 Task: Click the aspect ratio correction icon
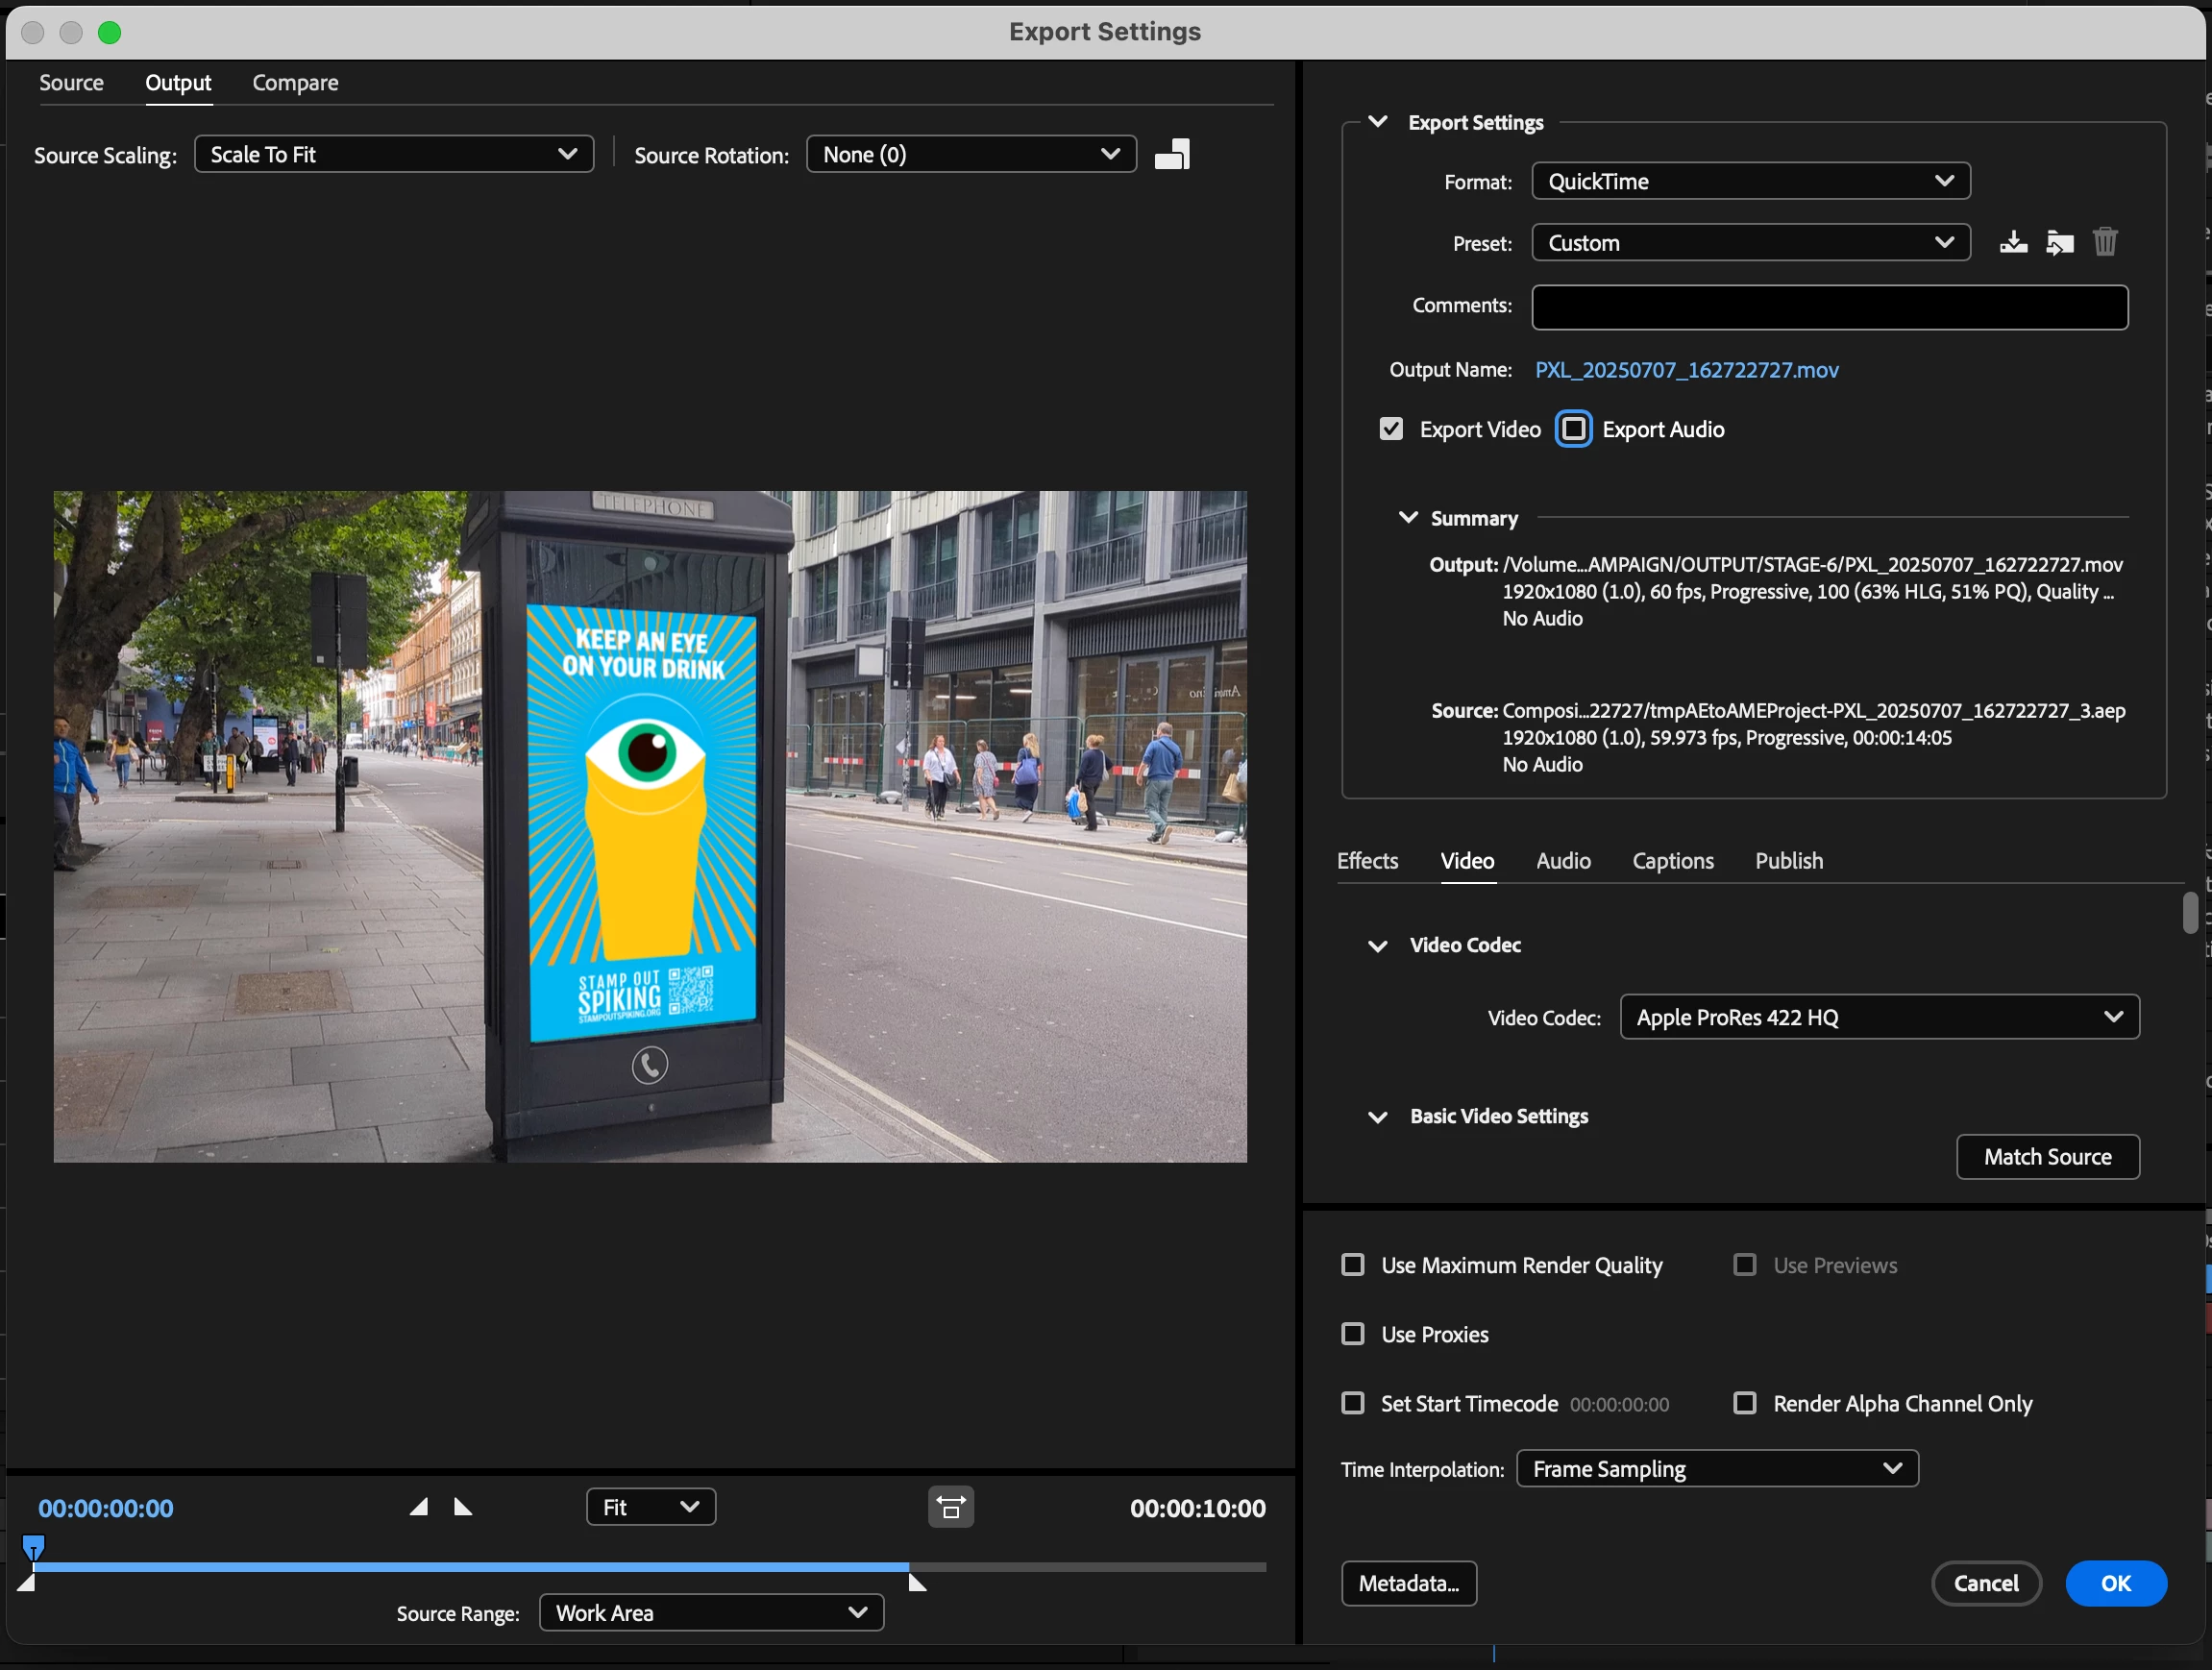click(x=951, y=1507)
